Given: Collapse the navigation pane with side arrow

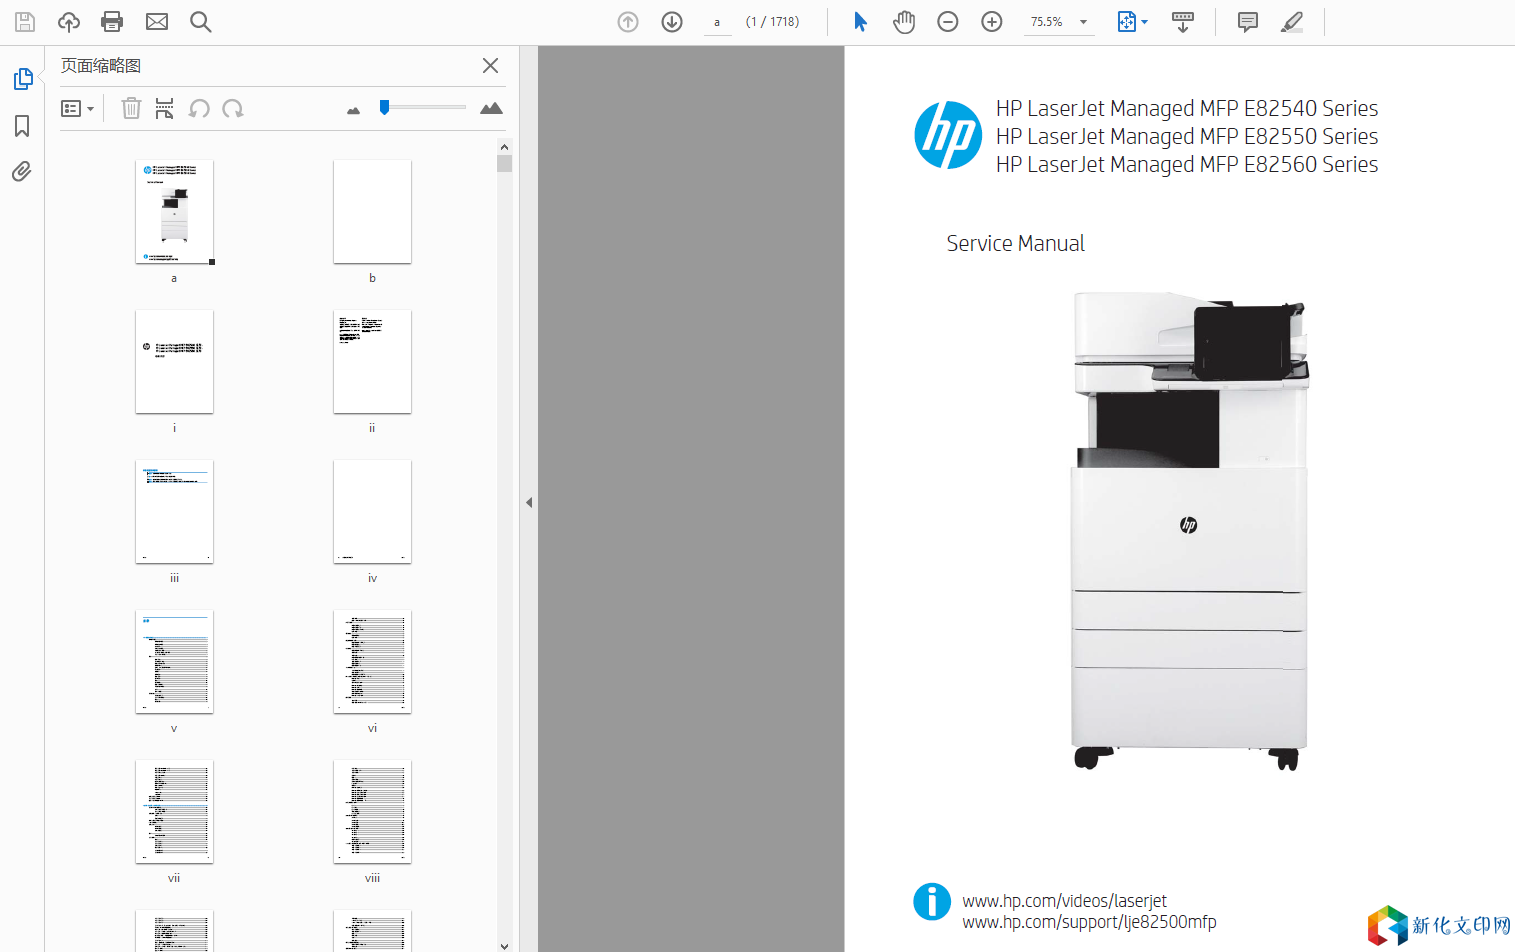Looking at the screenshot, I should click(529, 502).
